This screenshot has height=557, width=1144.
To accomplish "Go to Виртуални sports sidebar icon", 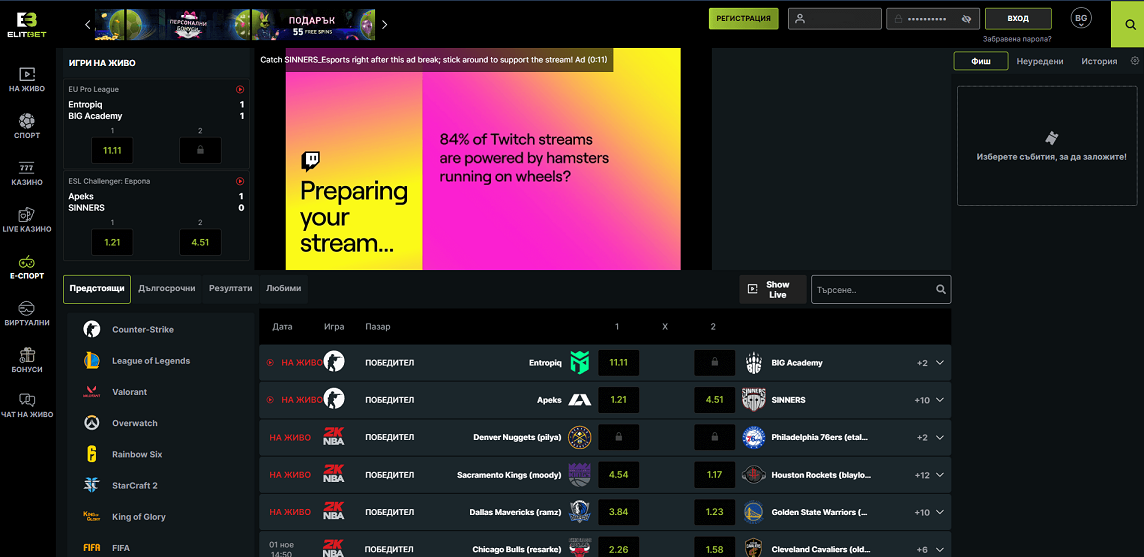I will tap(26, 313).
